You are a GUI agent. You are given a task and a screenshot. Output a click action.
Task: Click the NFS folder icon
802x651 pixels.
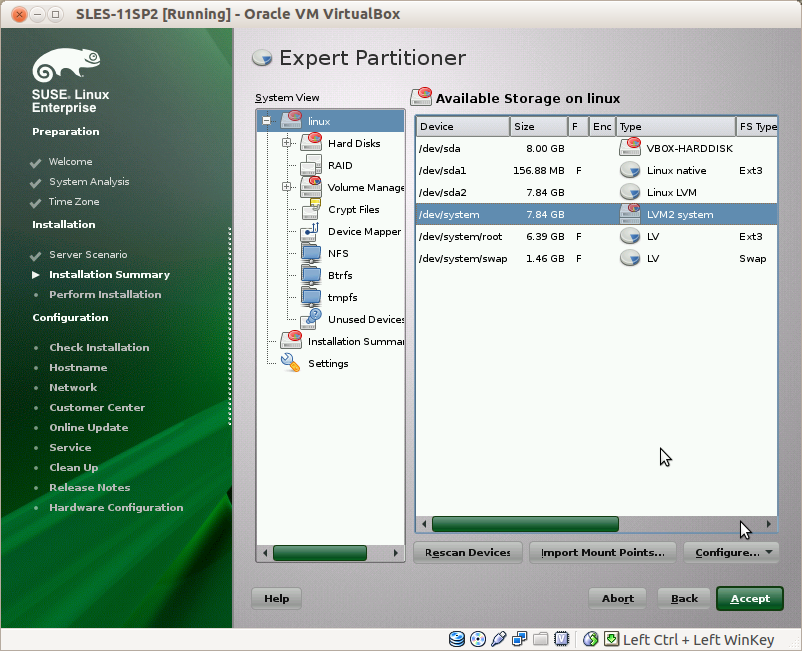(x=311, y=253)
